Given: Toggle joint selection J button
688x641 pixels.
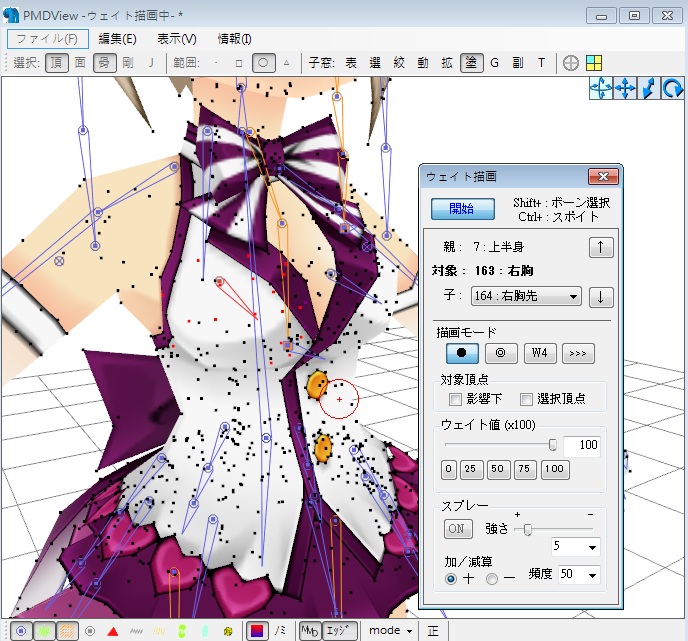Looking at the screenshot, I should tap(151, 63).
